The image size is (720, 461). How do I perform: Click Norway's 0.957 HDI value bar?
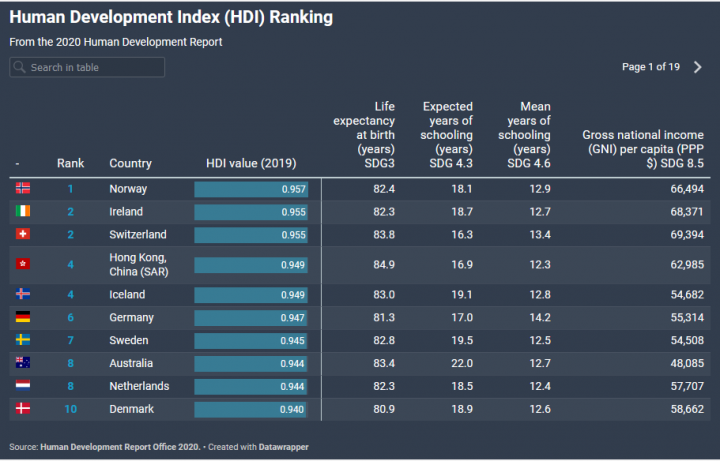point(251,189)
